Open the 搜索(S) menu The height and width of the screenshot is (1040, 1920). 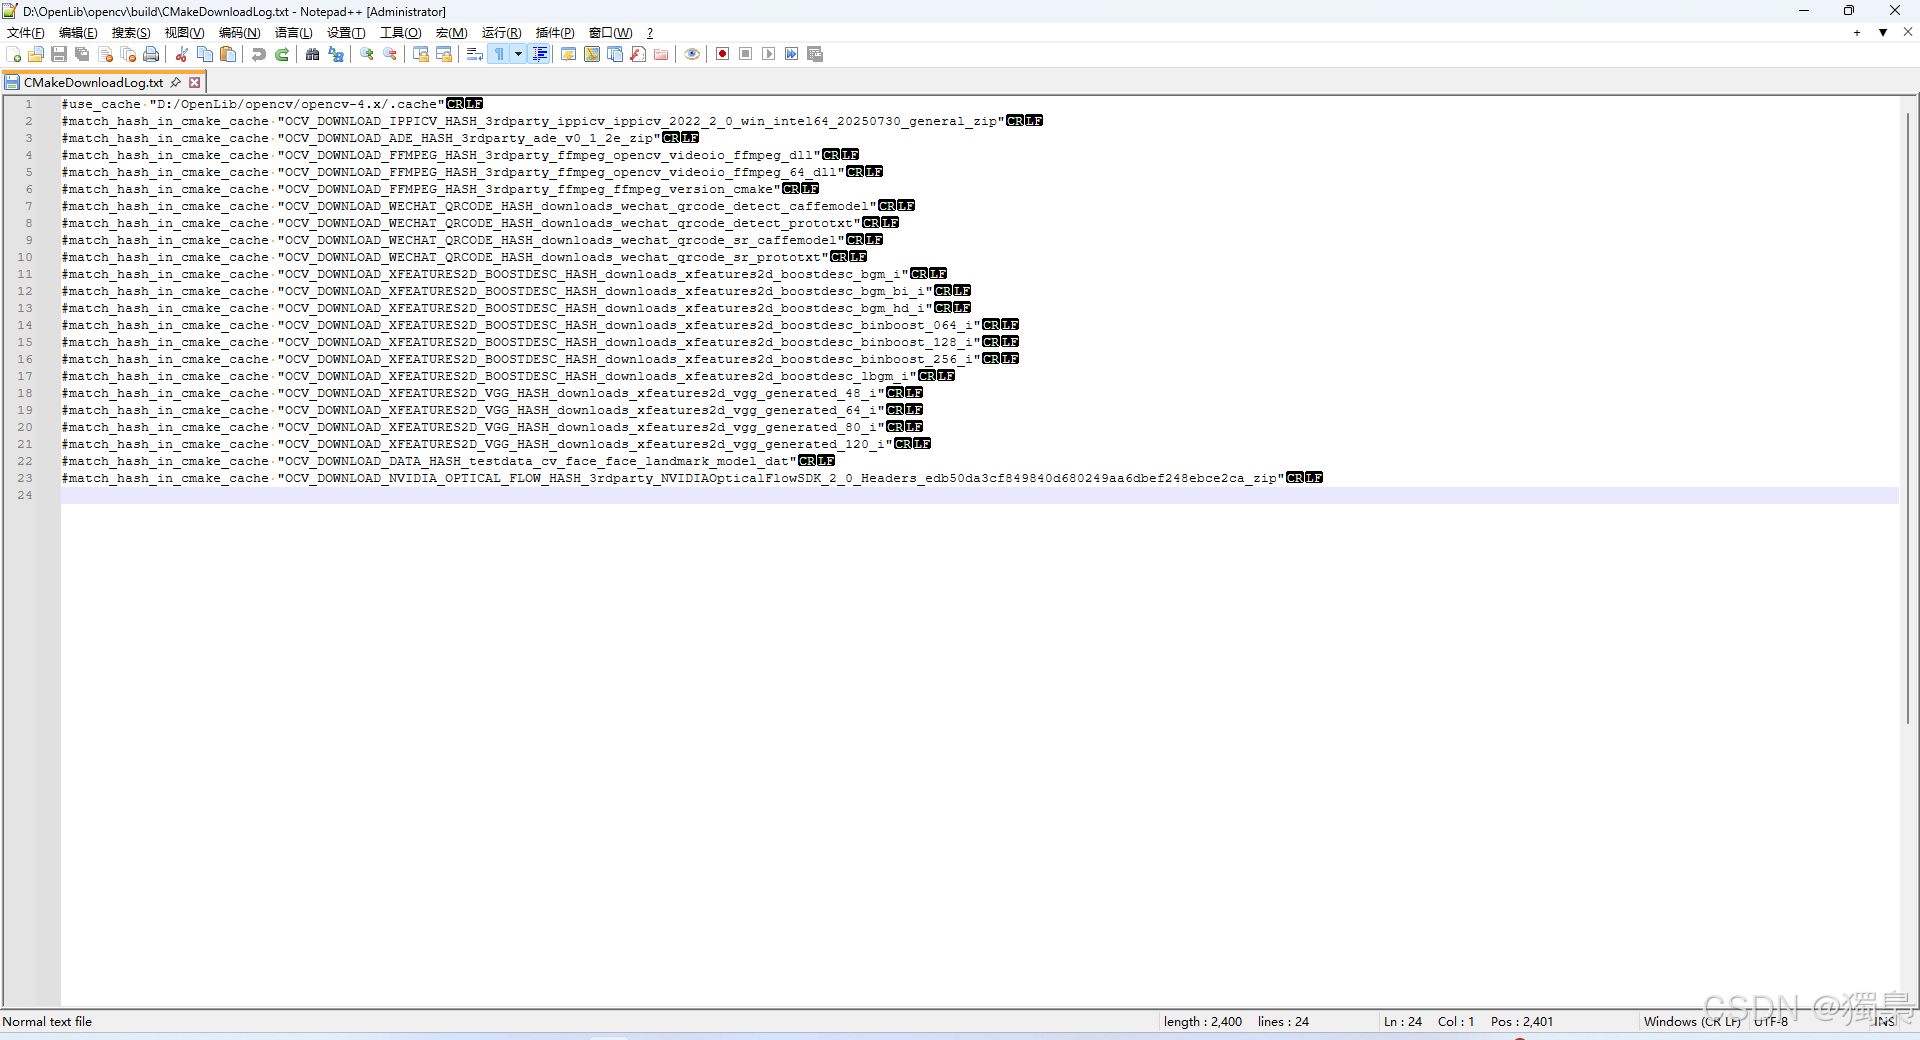(131, 33)
